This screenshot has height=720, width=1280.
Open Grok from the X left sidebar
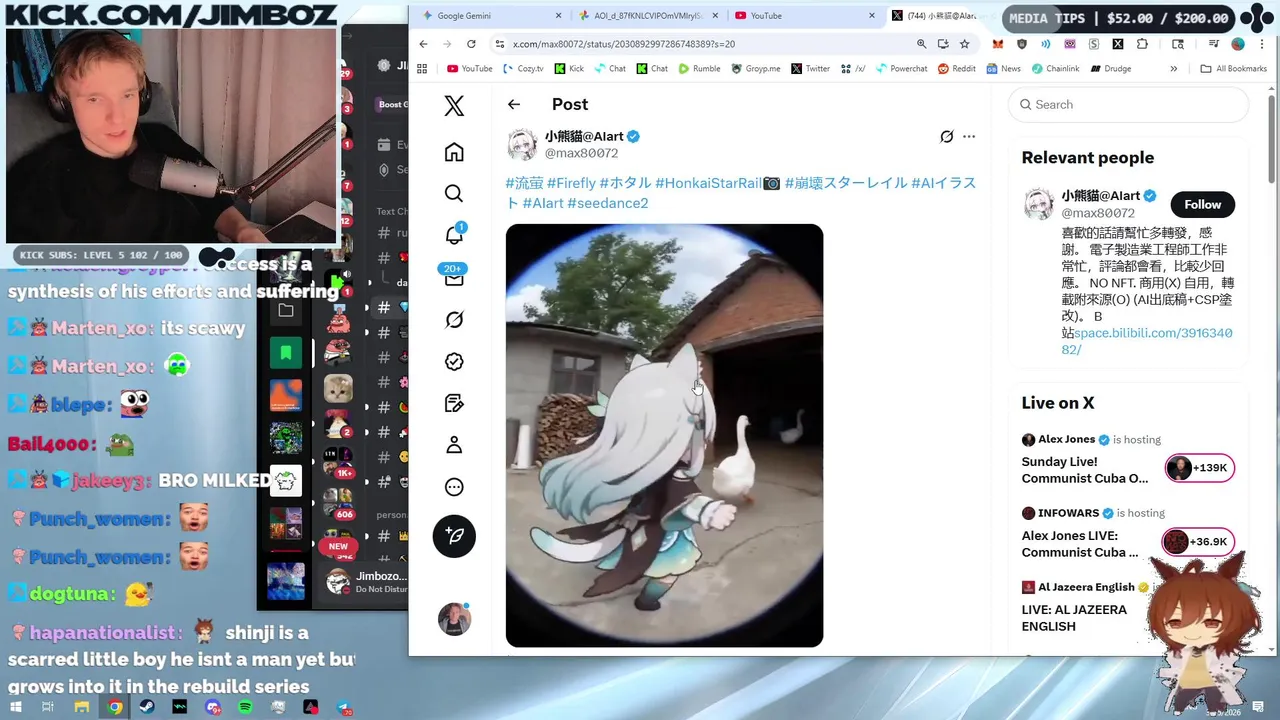pos(454,320)
